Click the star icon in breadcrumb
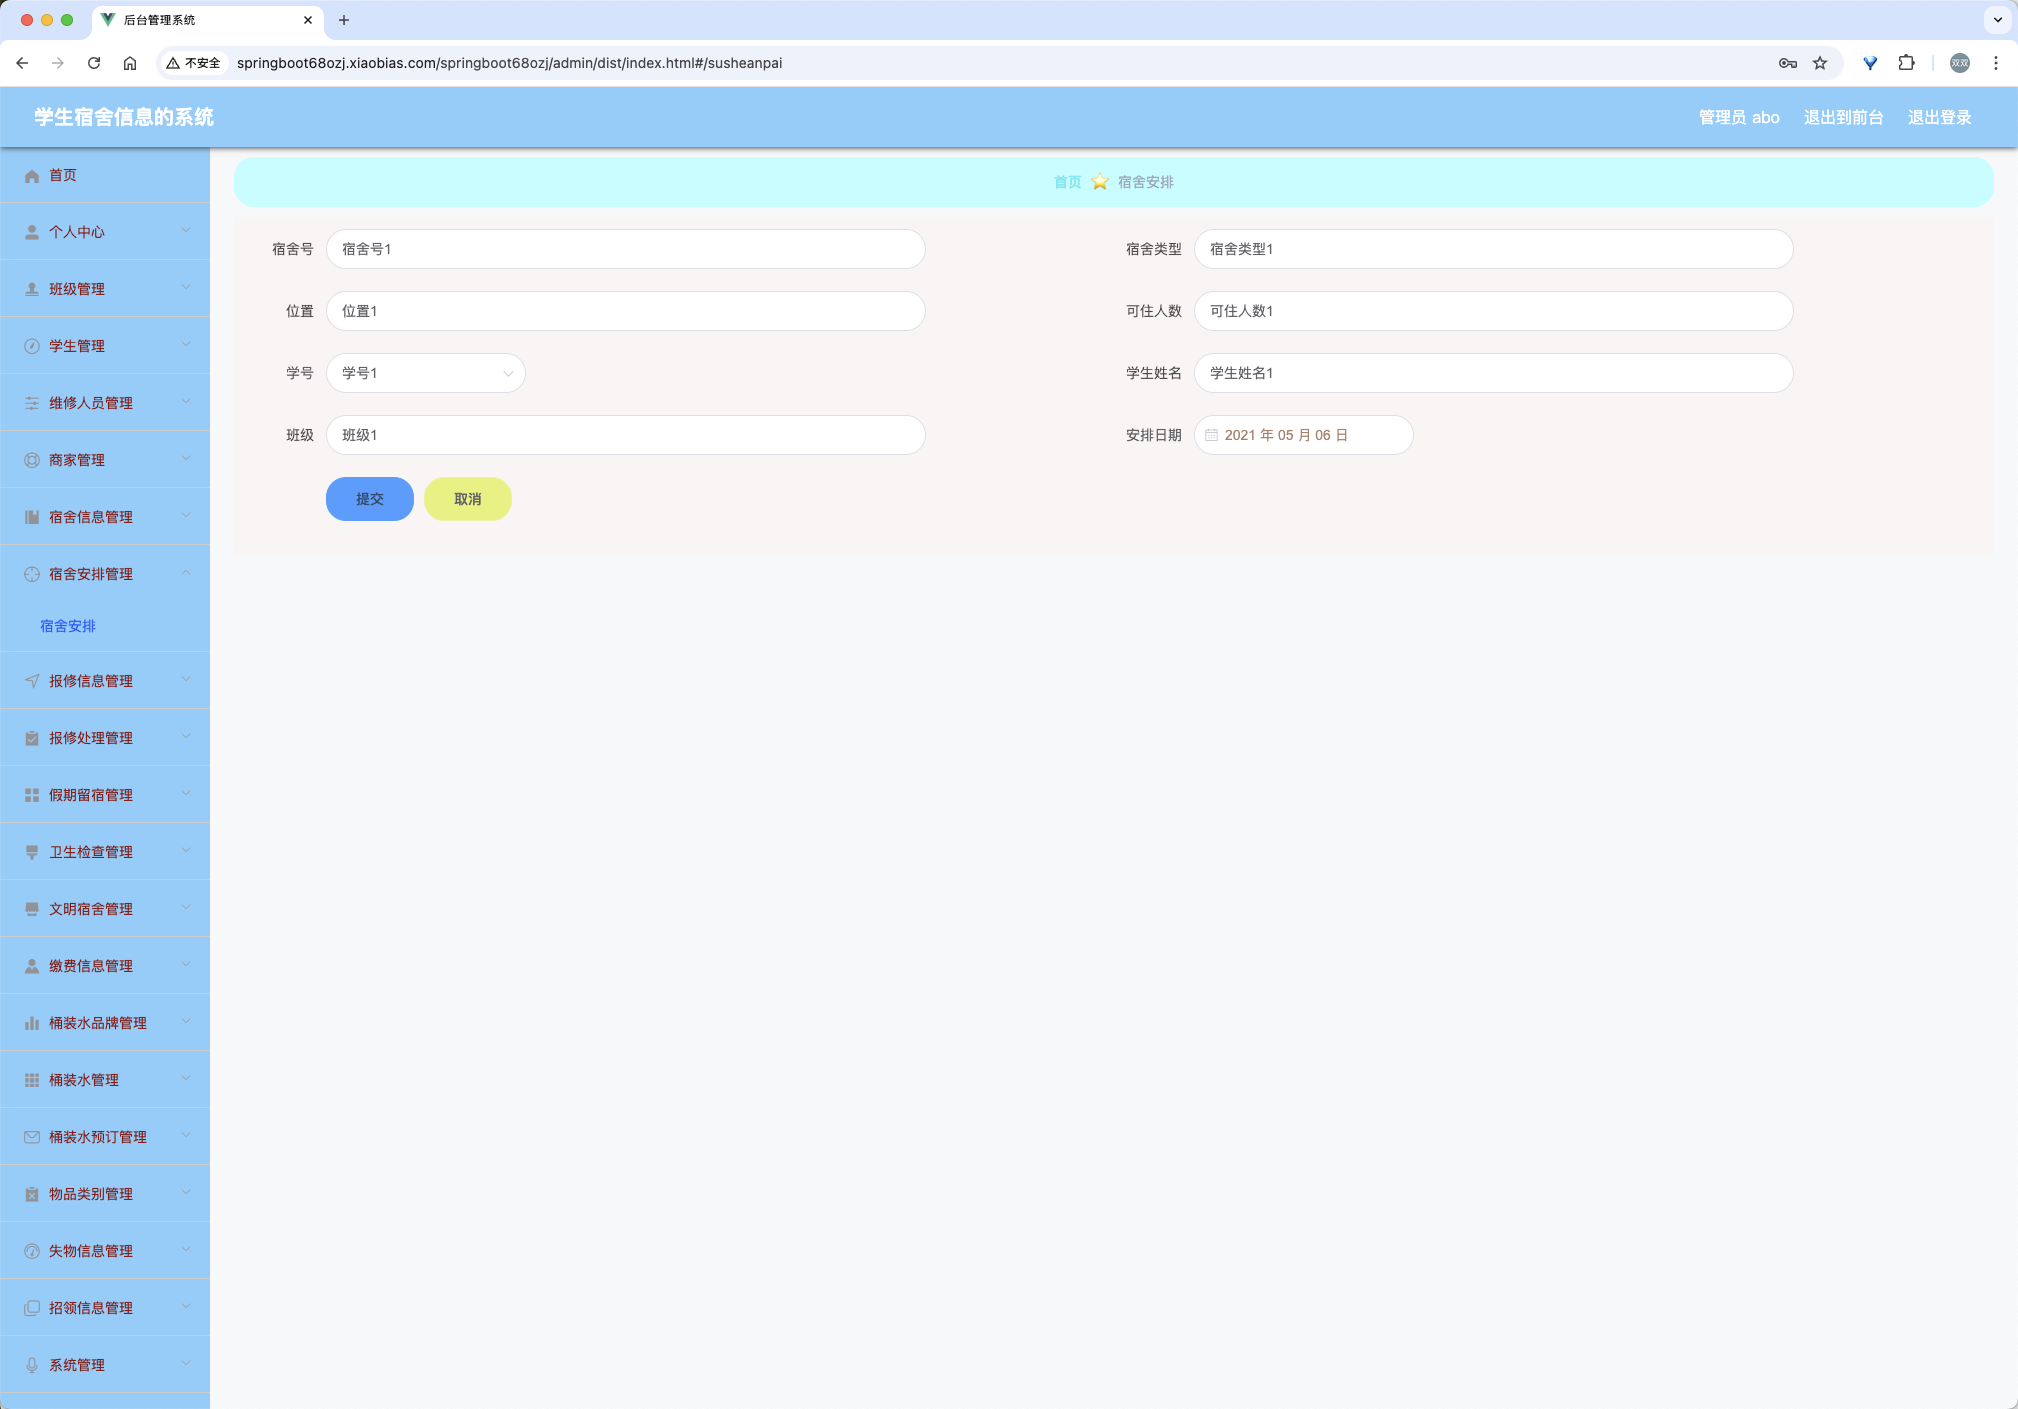 1100,182
